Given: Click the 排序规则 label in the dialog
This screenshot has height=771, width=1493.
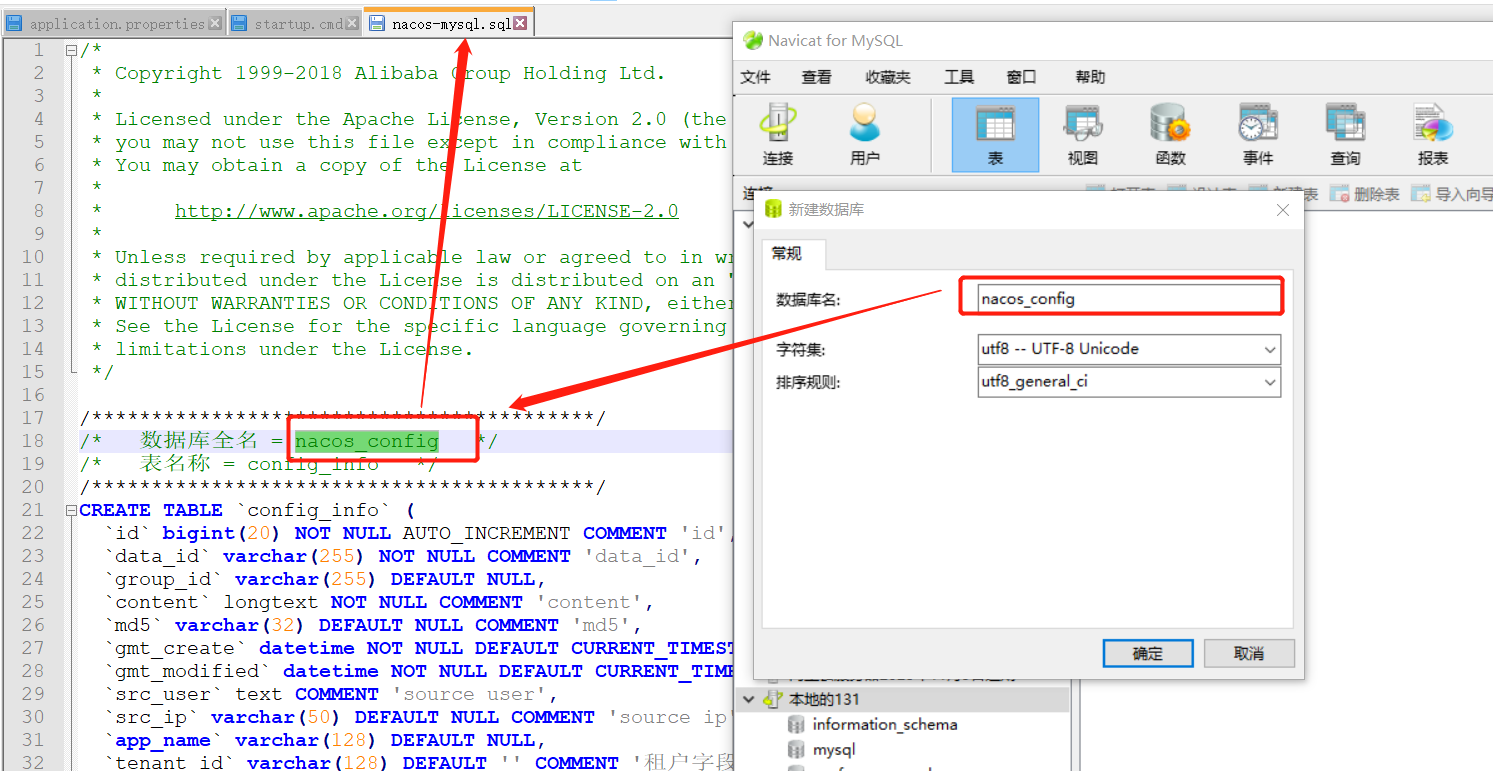Looking at the screenshot, I should pyautogui.click(x=808, y=382).
